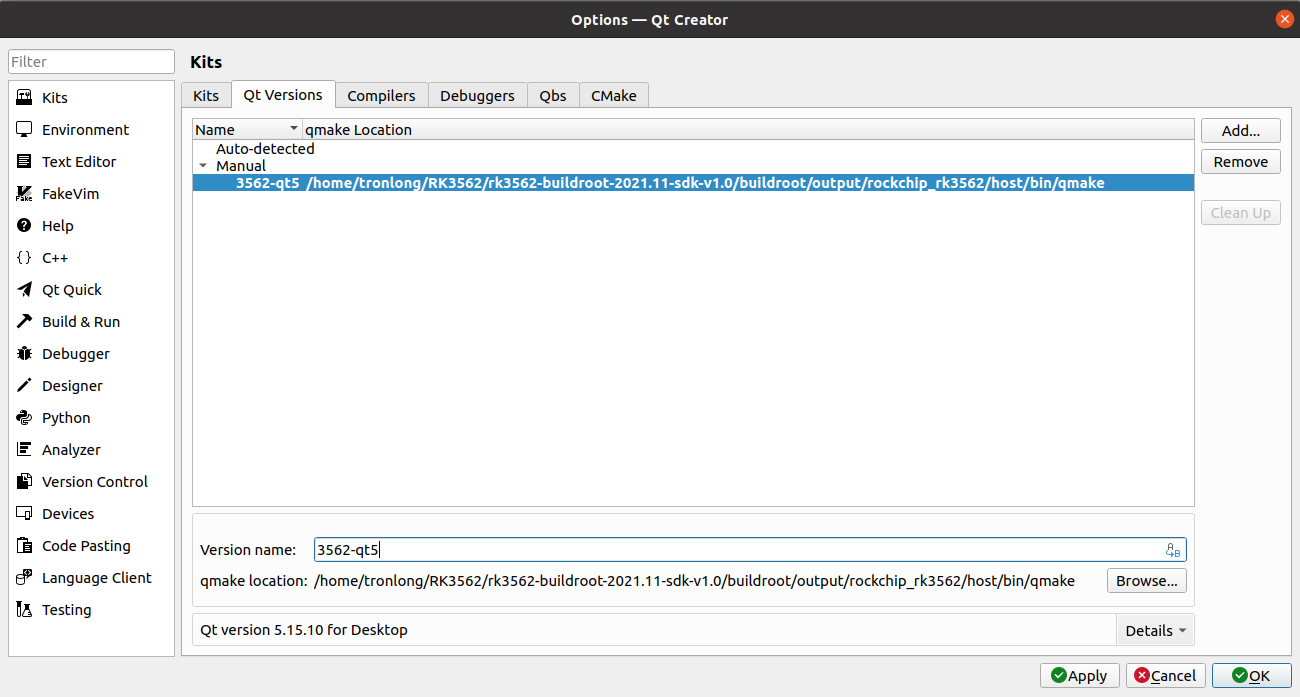Open the Compilers tab
This screenshot has width=1300, height=697.
pos(381,96)
